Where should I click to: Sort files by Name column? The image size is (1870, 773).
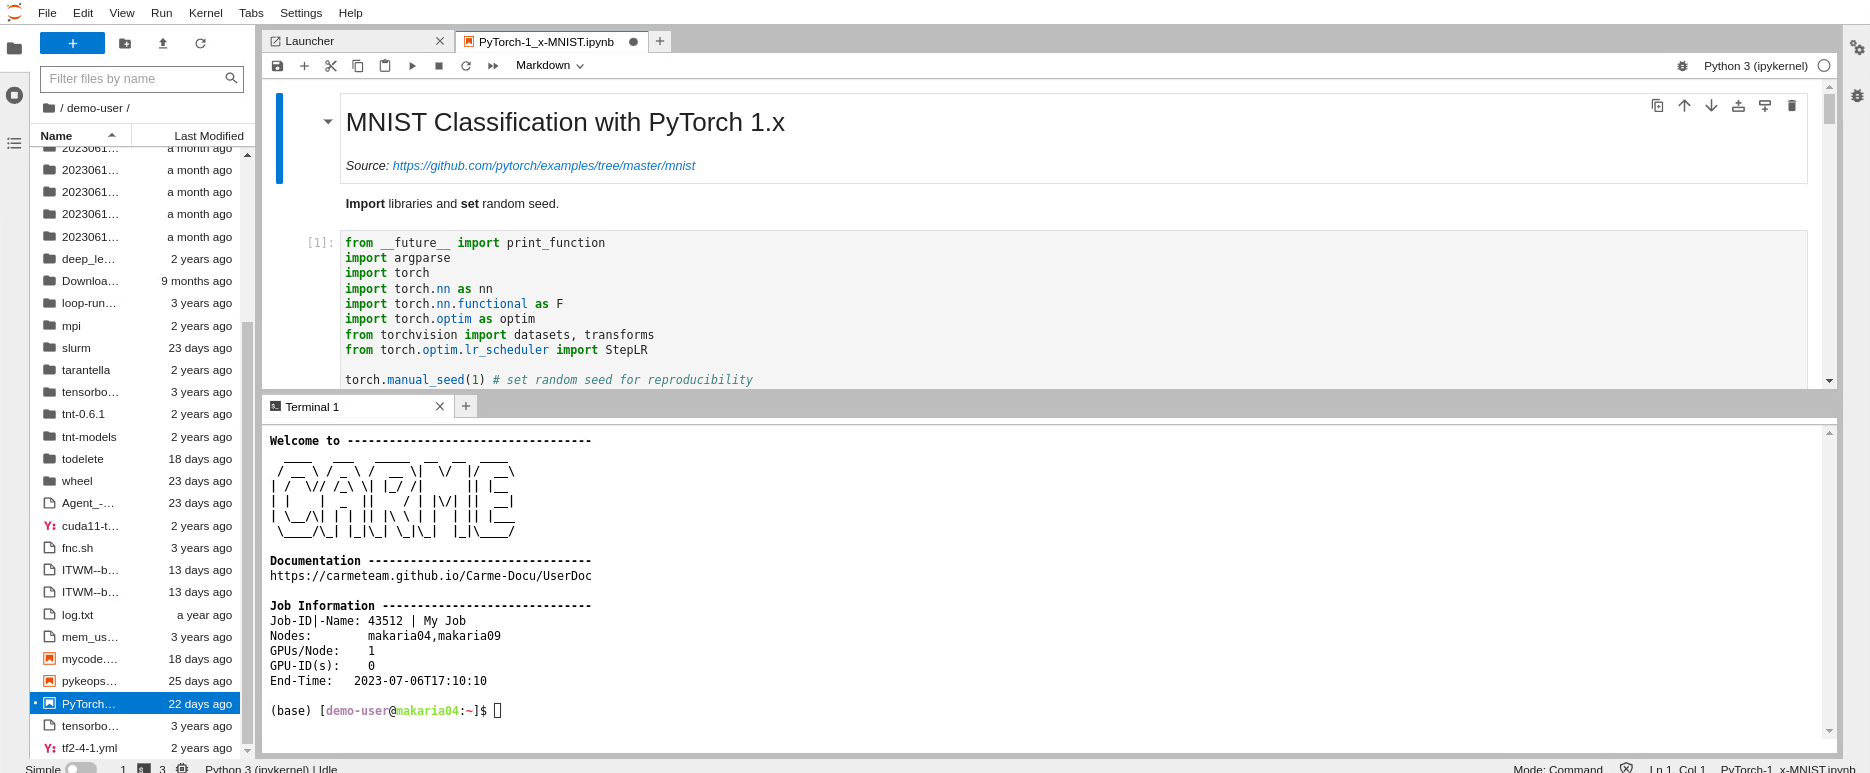tap(80, 136)
